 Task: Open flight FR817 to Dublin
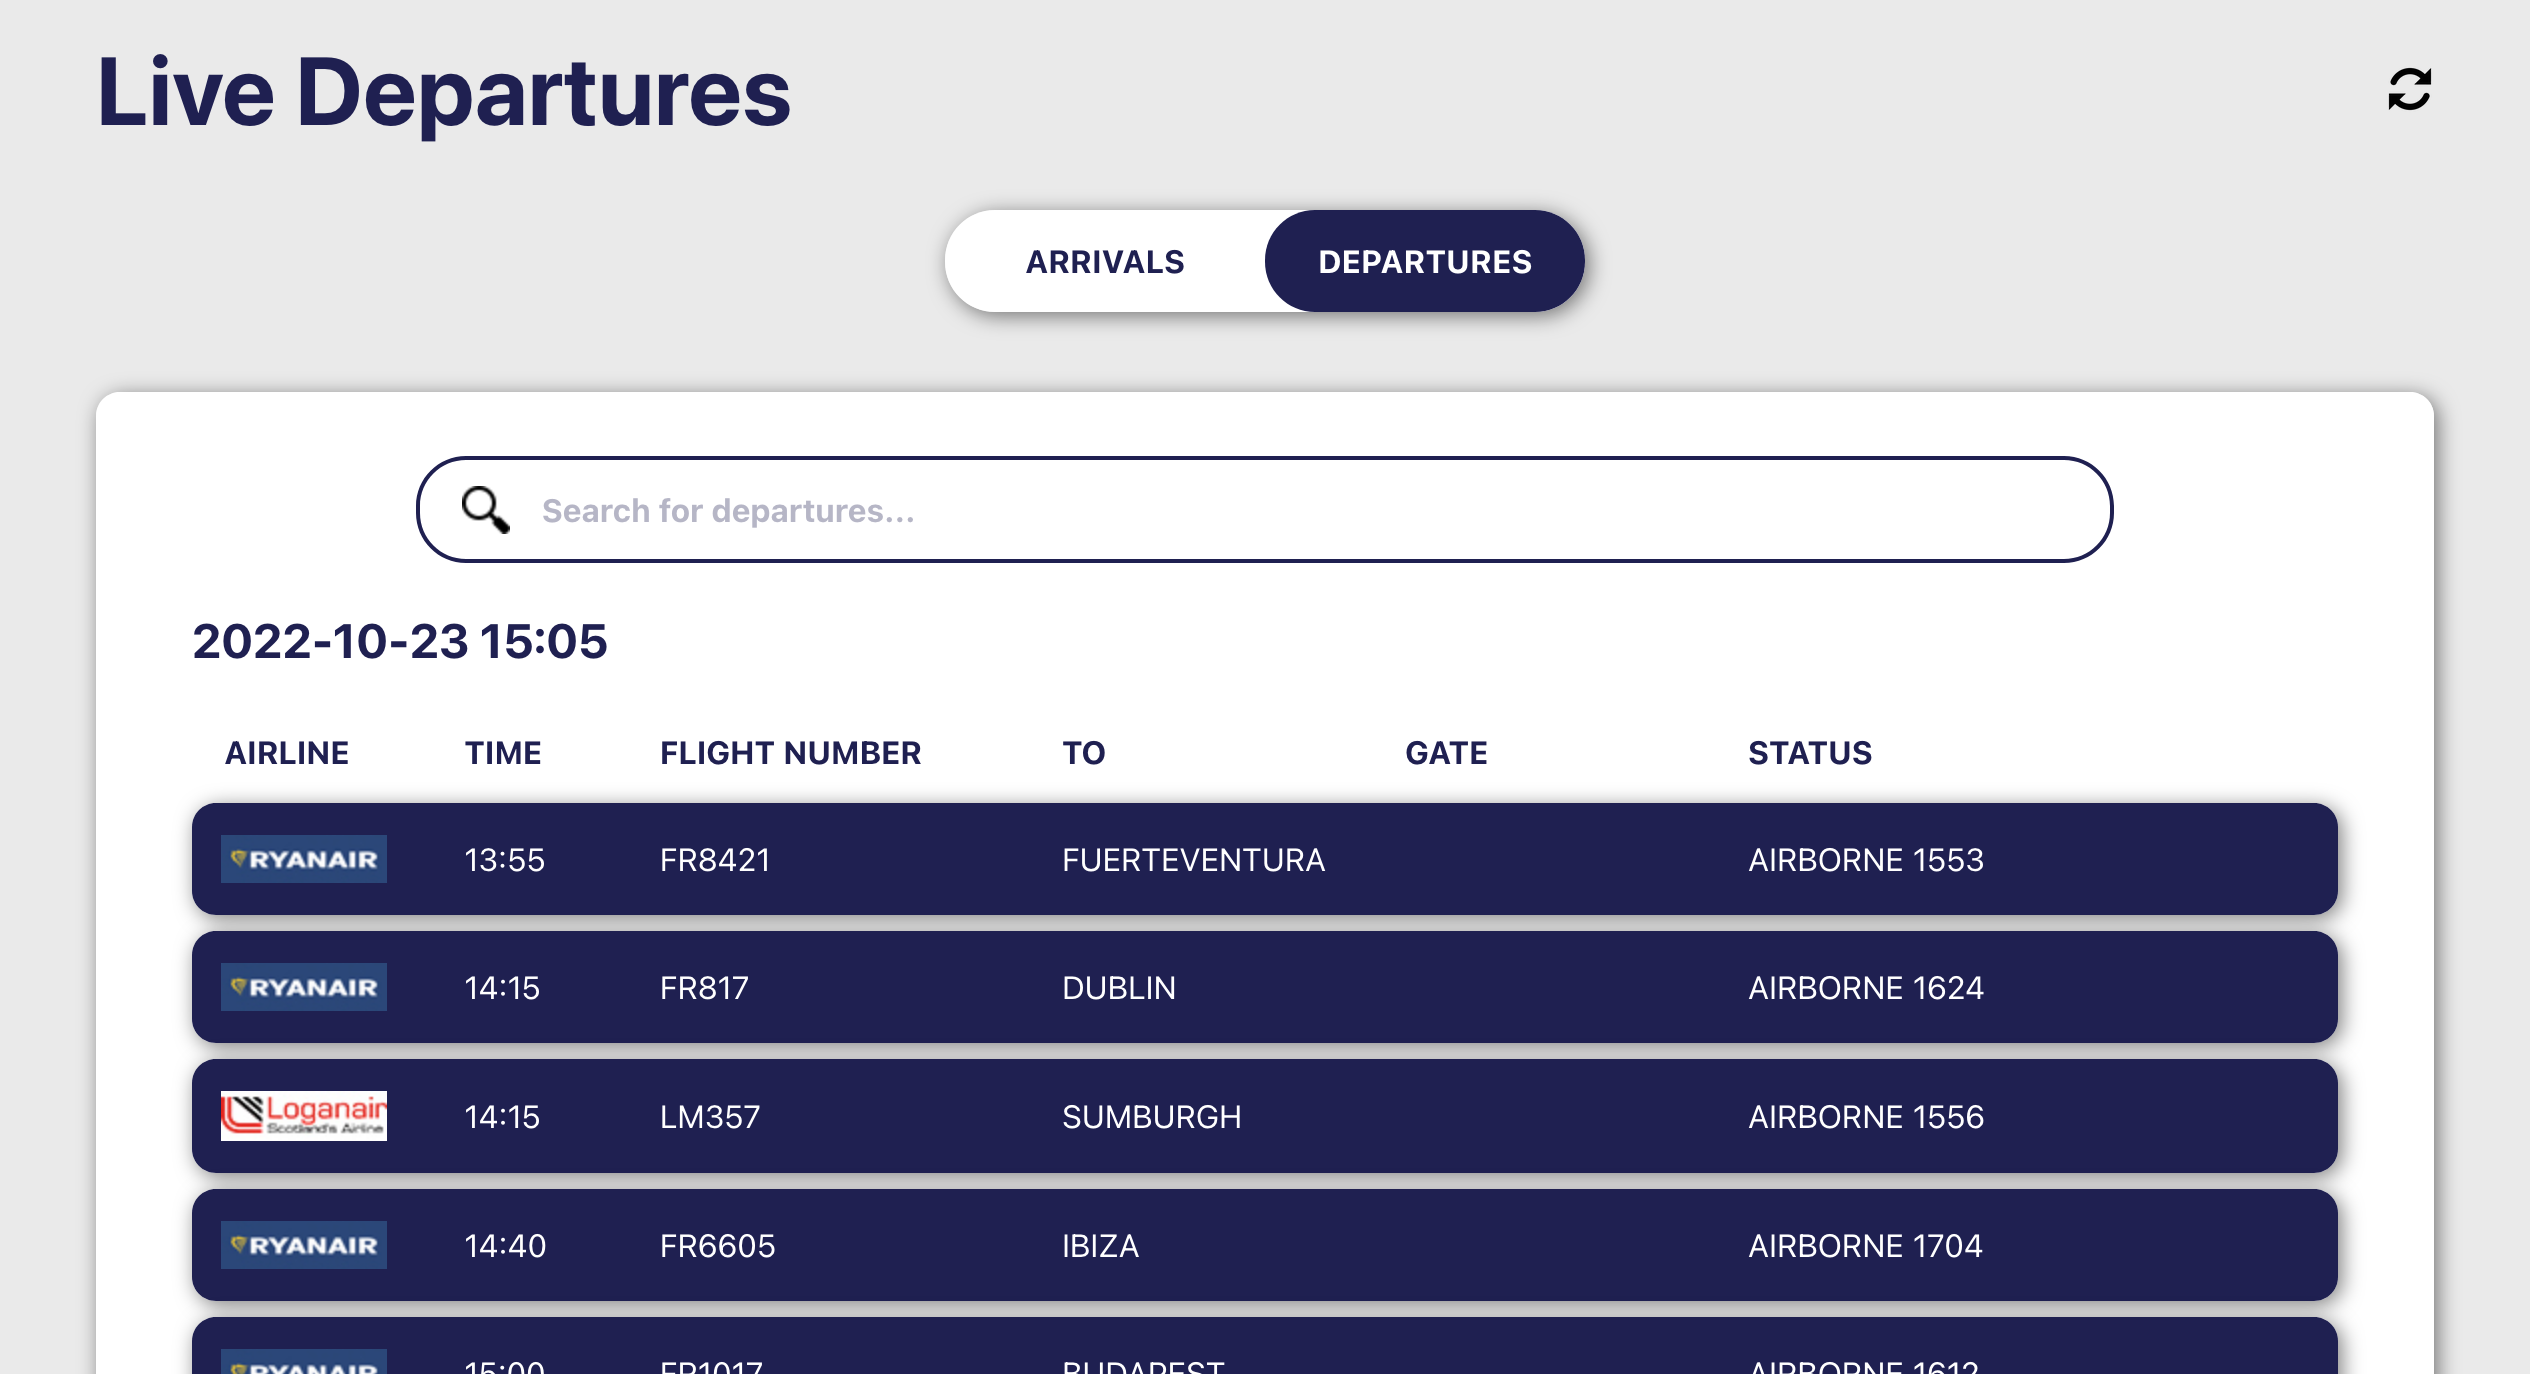(x=1264, y=987)
